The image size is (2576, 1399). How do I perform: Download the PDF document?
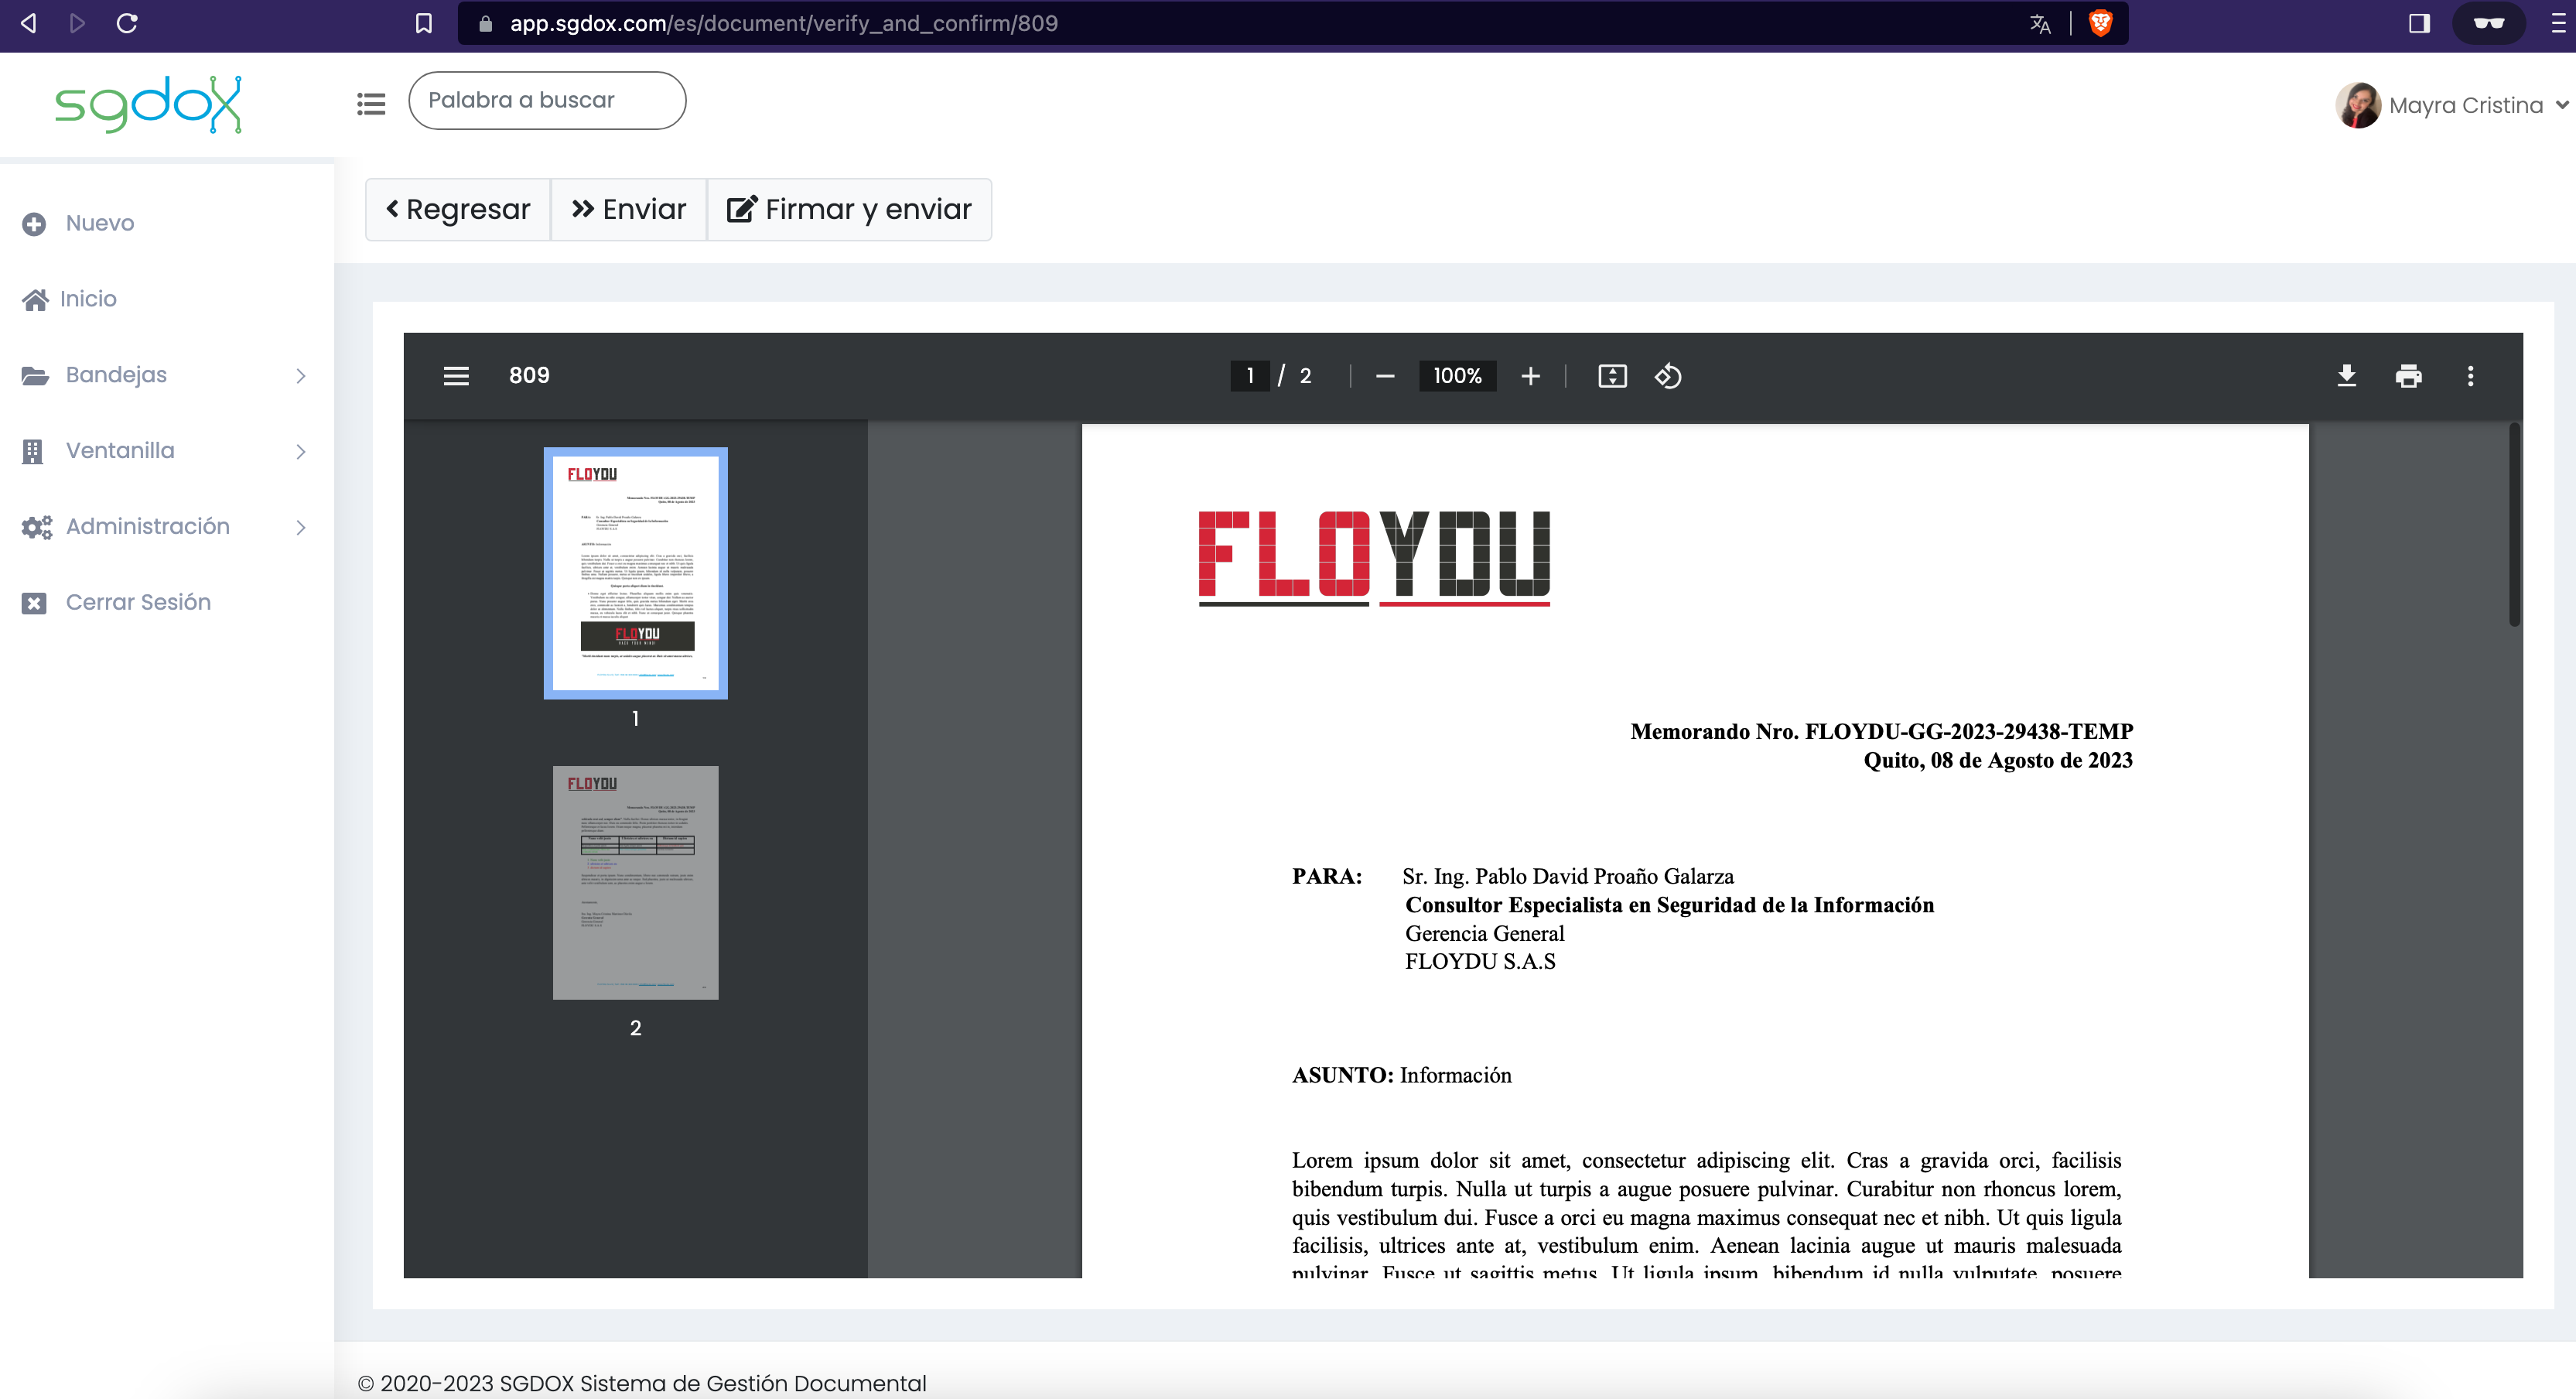point(2346,376)
